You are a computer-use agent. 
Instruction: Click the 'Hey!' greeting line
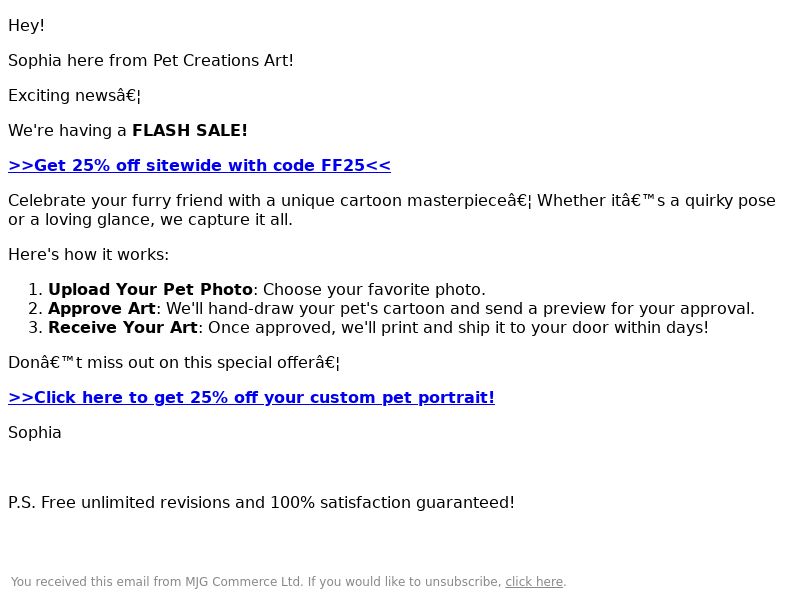tap(27, 25)
